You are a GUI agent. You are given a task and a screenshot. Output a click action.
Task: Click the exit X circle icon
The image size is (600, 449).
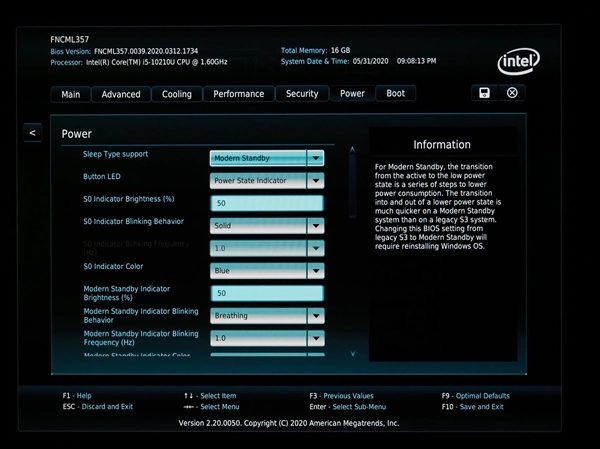[512, 93]
